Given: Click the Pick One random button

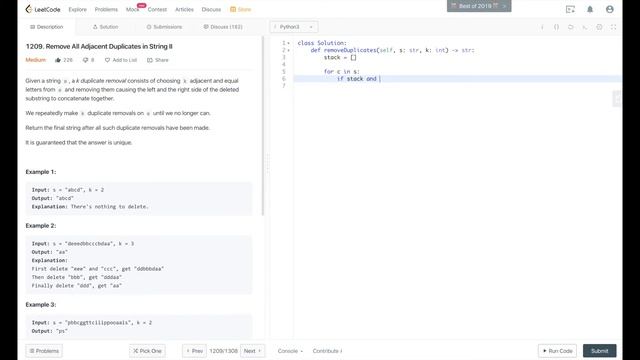Looking at the screenshot, I should point(147,351).
